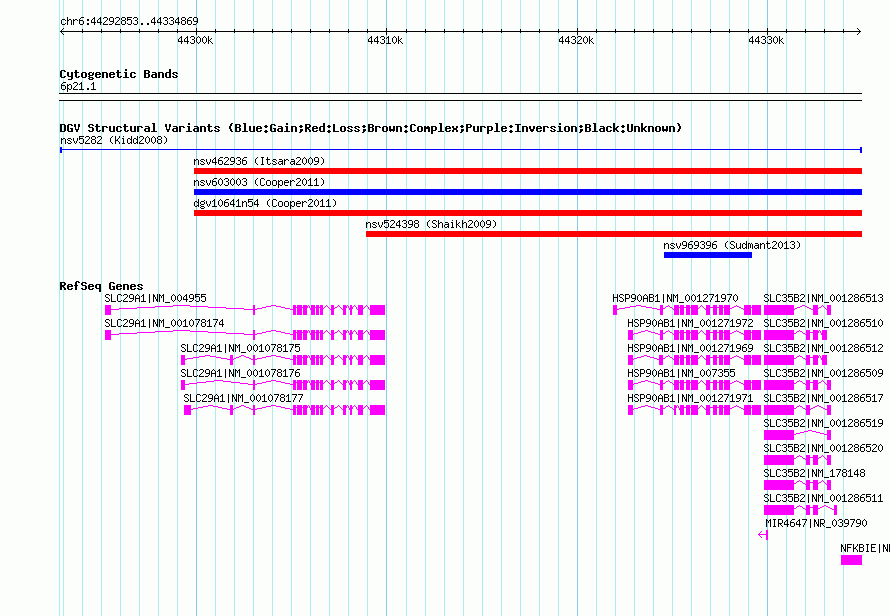Open HSP90AB1|NM_001271972 transcript label
Screen dimensions: 890x616
click(x=690, y=323)
